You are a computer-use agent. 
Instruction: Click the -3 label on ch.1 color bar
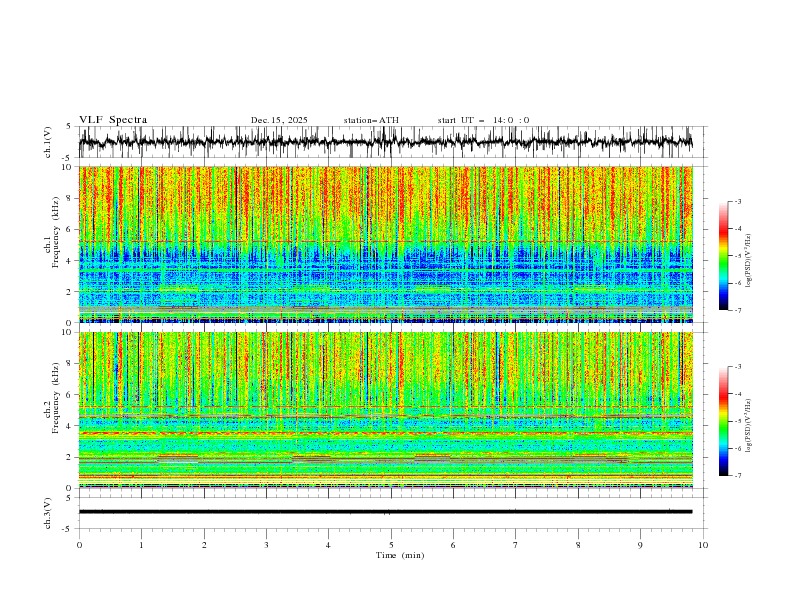coord(738,201)
